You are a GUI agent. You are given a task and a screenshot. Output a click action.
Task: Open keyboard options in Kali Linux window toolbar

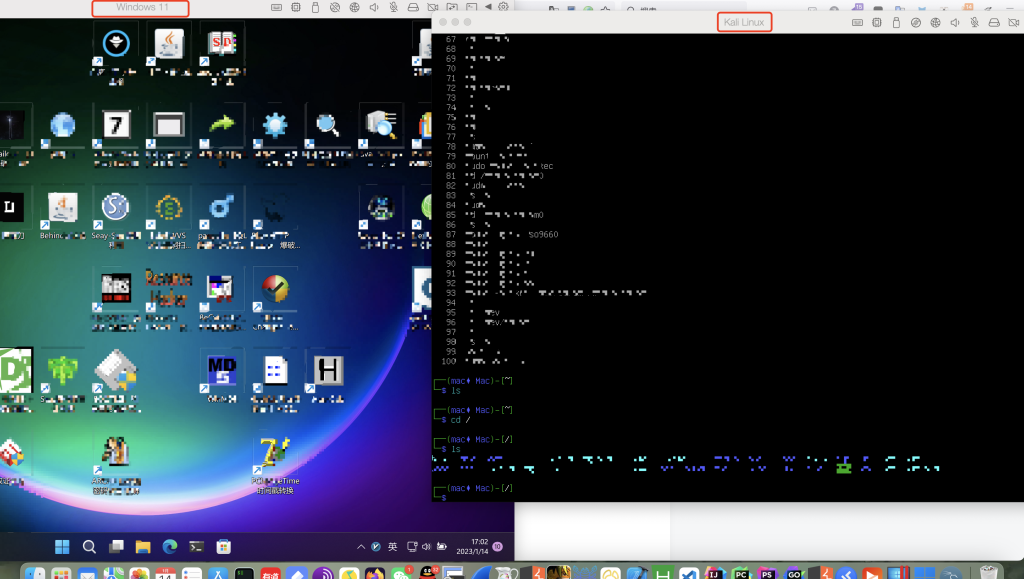click(x=857, y=22)
